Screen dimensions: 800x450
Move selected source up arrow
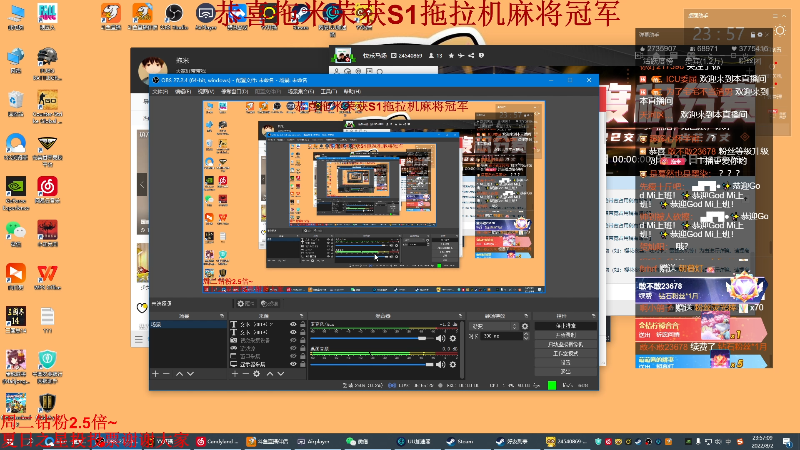(270, 374)
